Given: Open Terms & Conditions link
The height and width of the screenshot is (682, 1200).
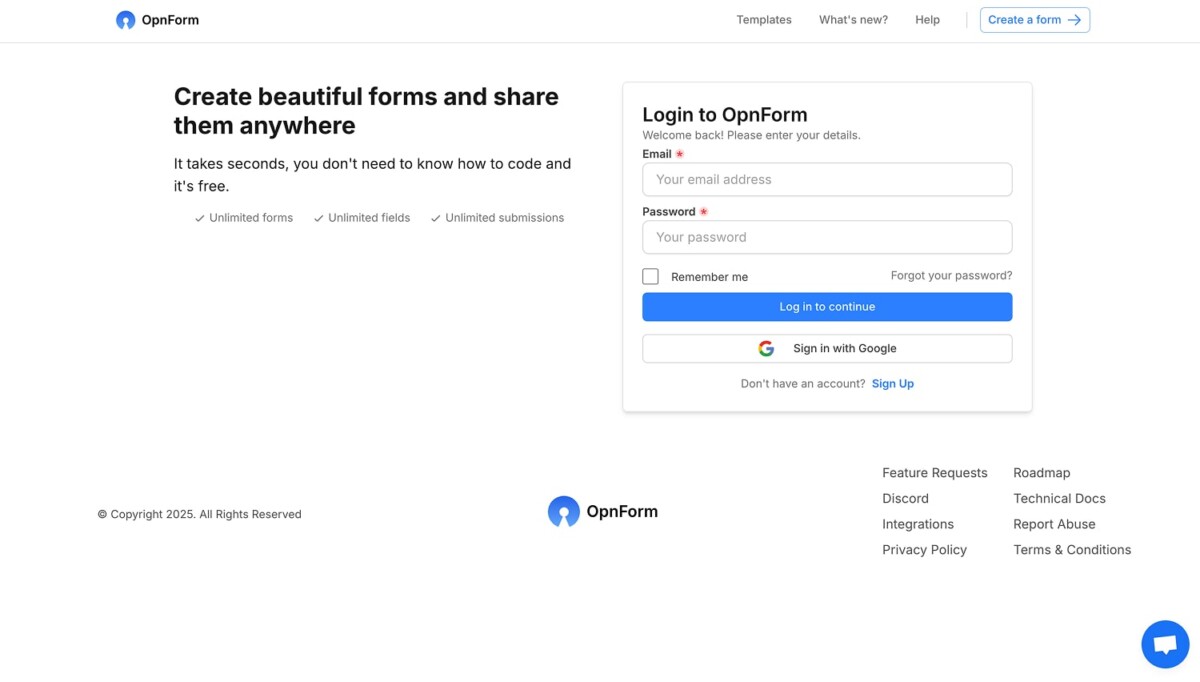Looking at the screenshot, I should pos(1072,550).
